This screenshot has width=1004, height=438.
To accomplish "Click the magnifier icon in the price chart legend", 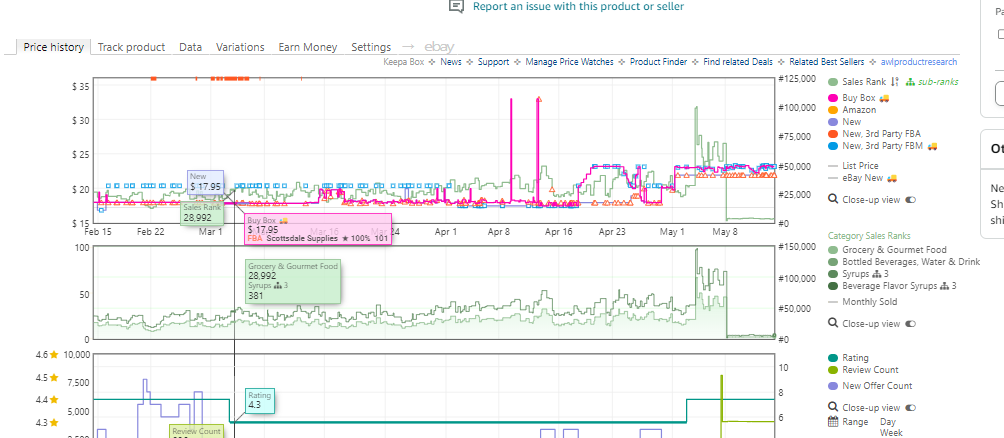I will coord(833,199).
